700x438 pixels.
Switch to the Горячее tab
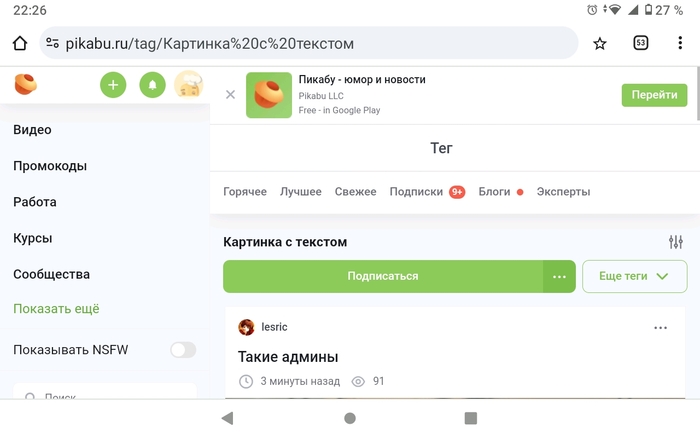[245, 192]
